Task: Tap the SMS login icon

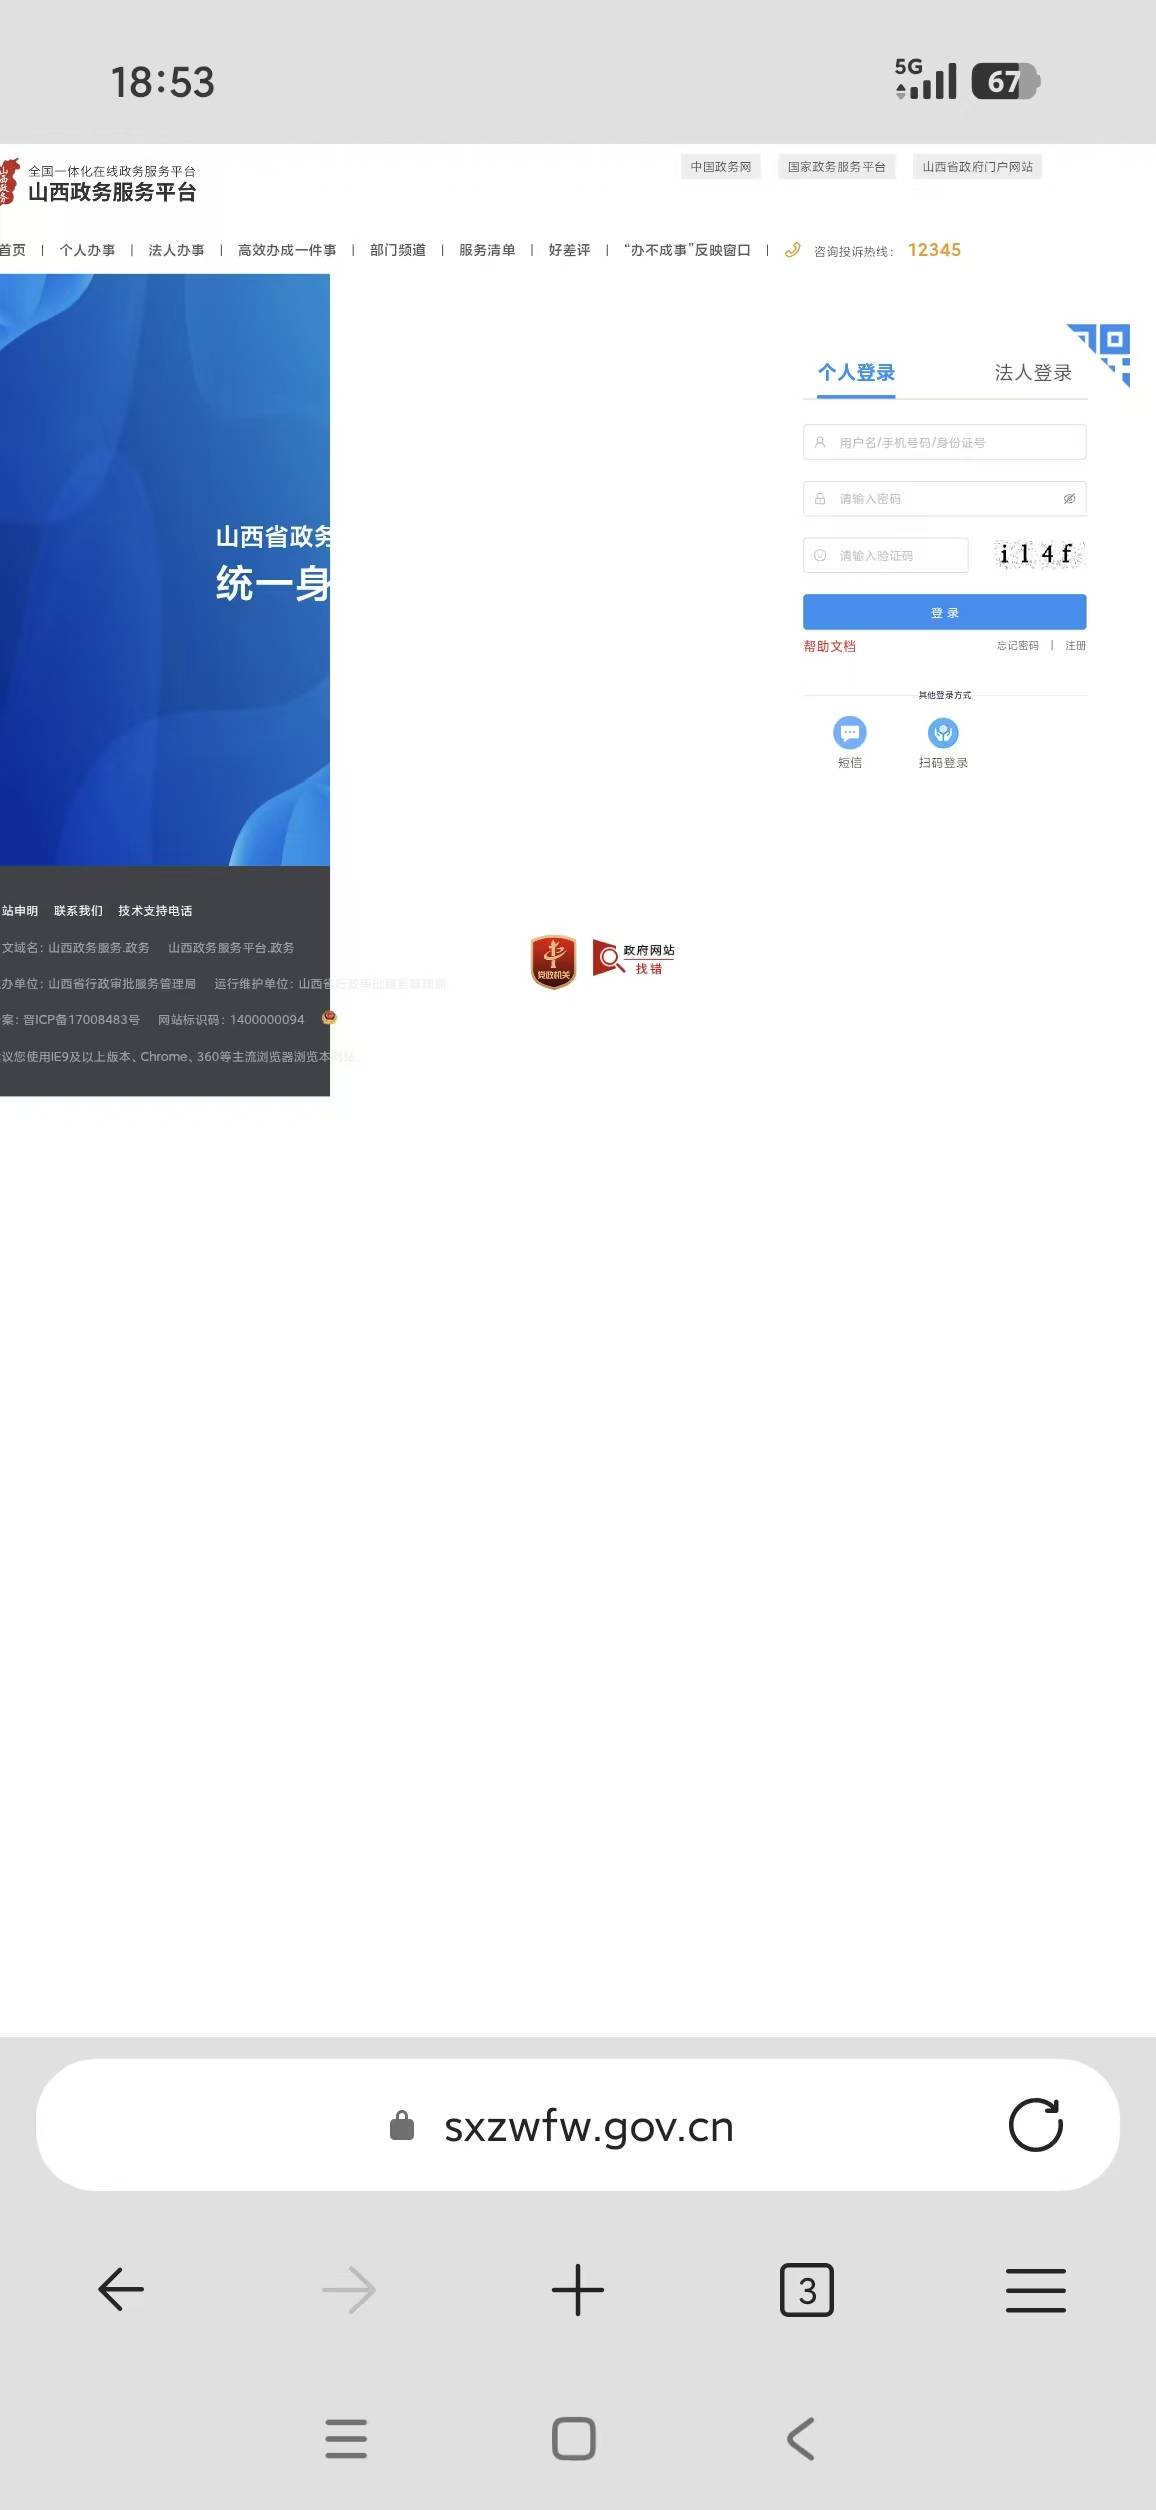Action: click(x=850, y=733)
